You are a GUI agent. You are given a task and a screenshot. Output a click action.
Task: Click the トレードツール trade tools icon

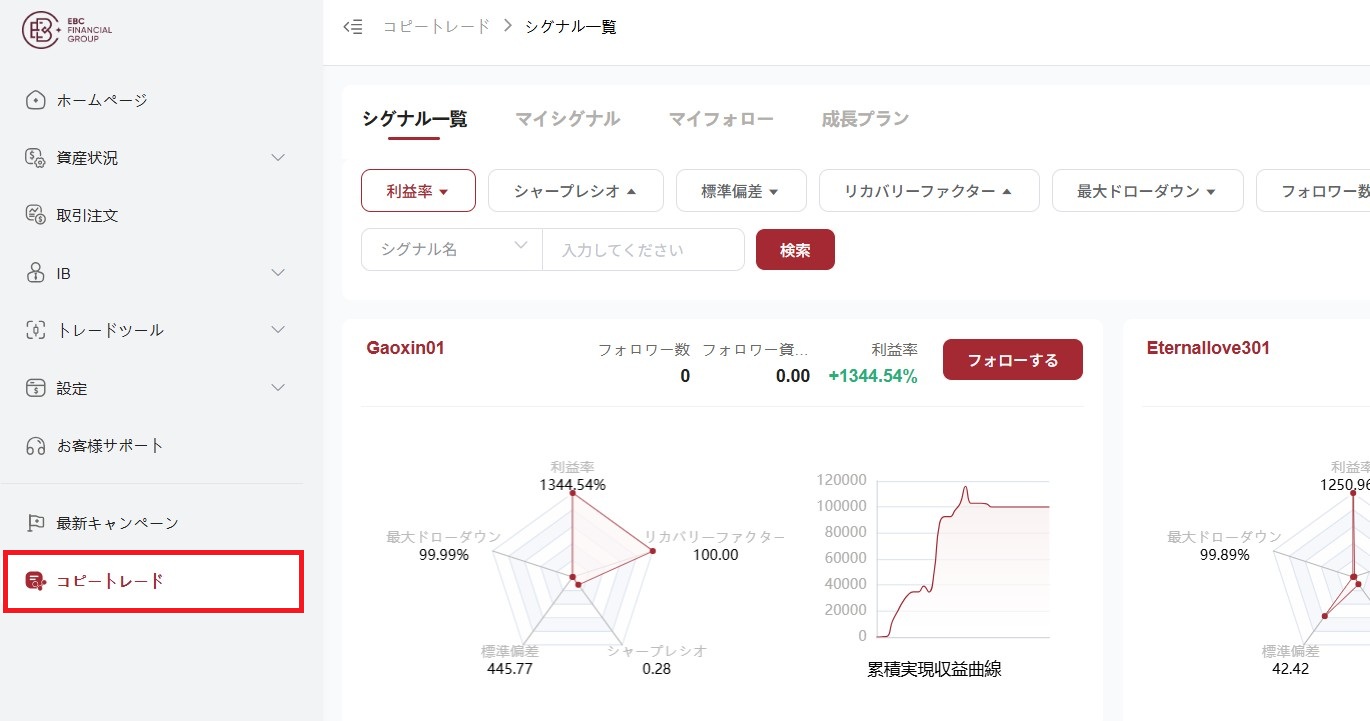[36, 330]
